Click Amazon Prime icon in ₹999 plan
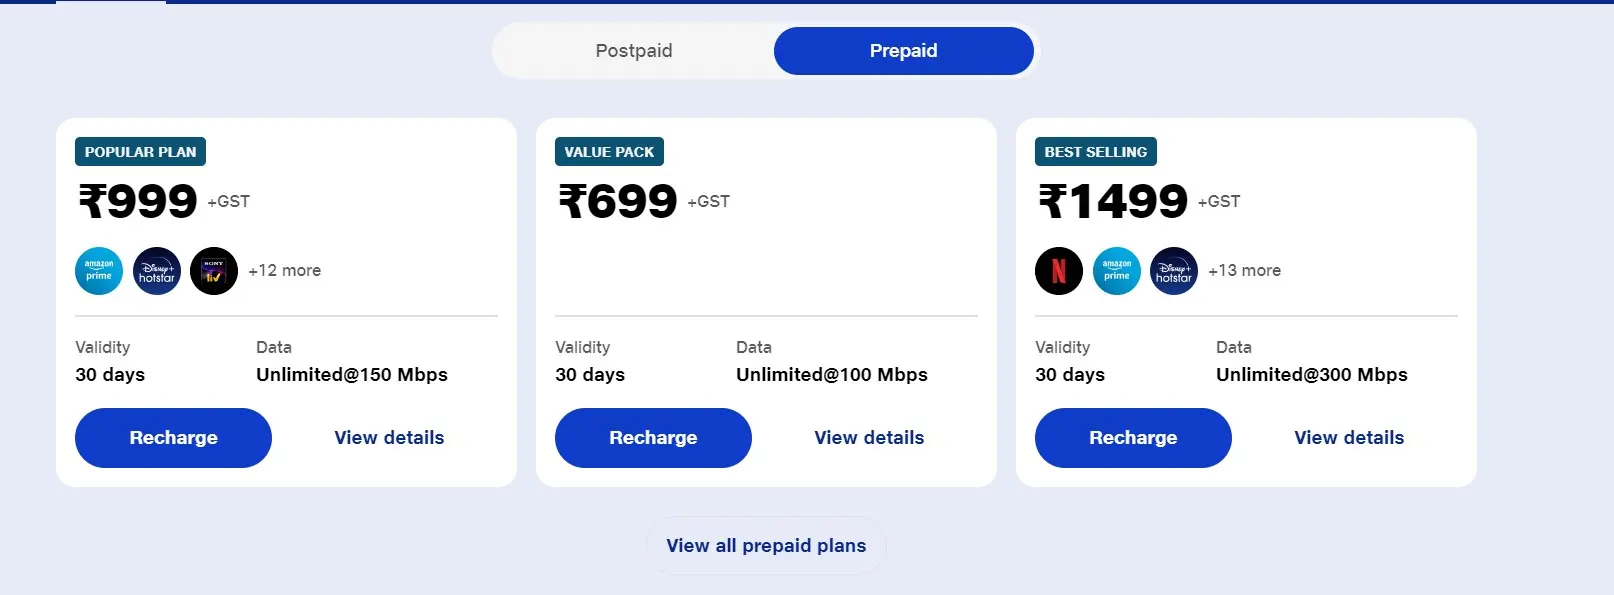This screenshot has height=595, width=1614. [99, 271]
